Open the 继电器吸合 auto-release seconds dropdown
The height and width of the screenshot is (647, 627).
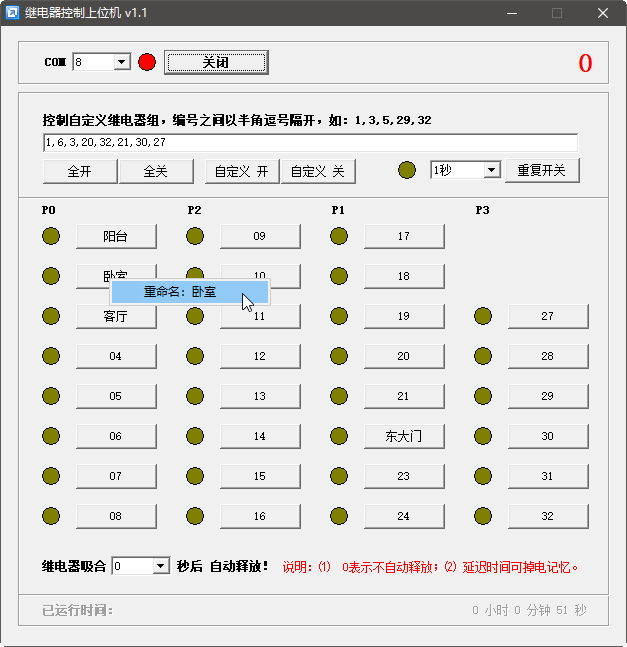(x=161, y=566)
